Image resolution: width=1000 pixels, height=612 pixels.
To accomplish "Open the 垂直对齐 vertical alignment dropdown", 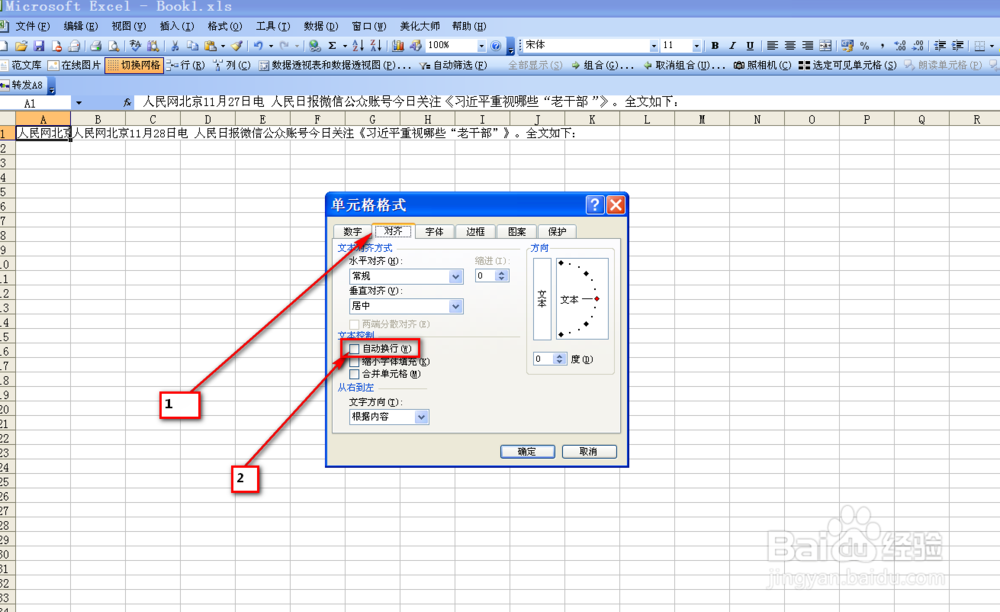I will (455, 306).
